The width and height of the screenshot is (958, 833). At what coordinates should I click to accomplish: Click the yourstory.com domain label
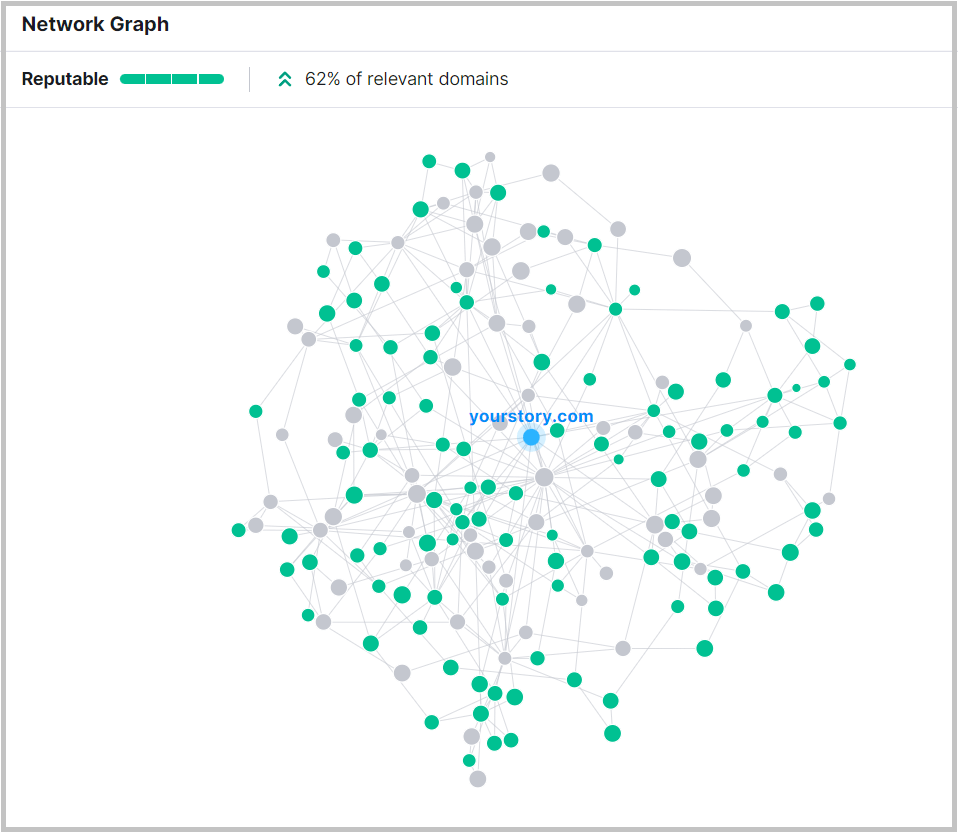coord(531,416)
